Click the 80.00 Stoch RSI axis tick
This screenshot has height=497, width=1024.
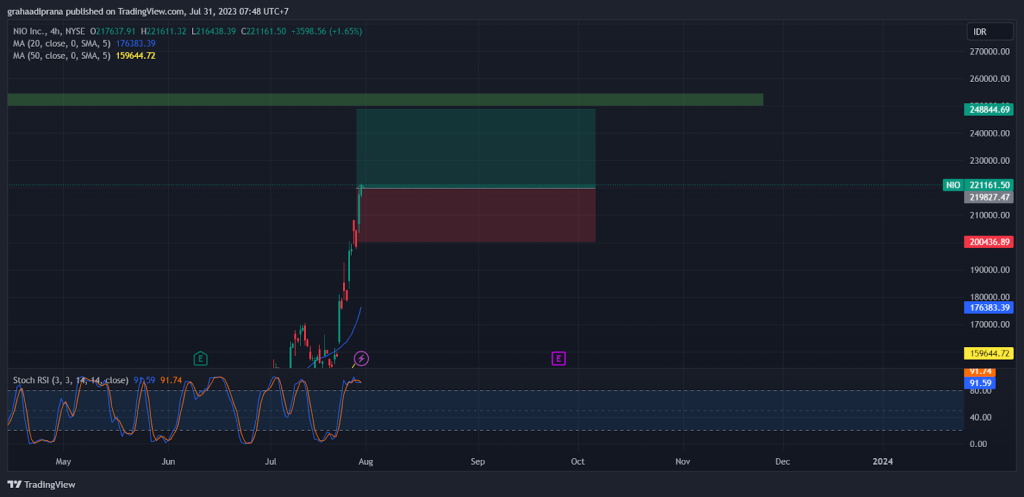[x=982, y=392]
